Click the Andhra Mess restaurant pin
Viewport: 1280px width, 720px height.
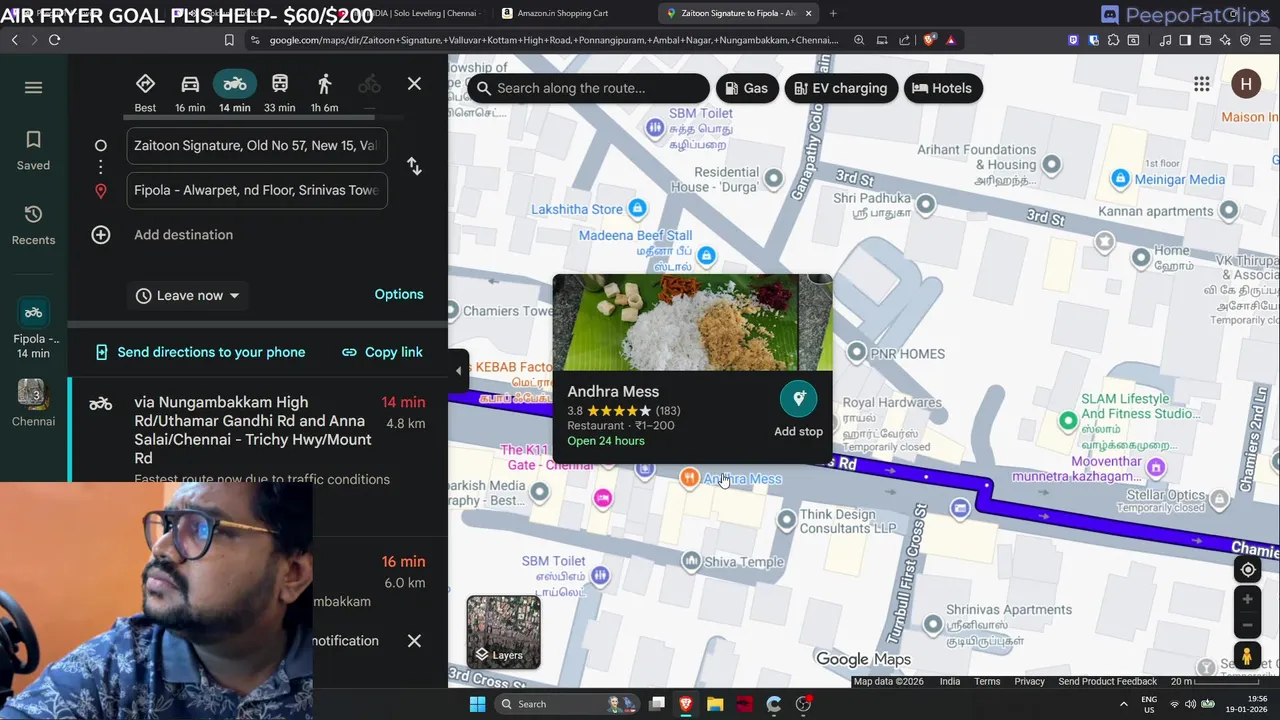pyautogui.click(x=689, y=478)
